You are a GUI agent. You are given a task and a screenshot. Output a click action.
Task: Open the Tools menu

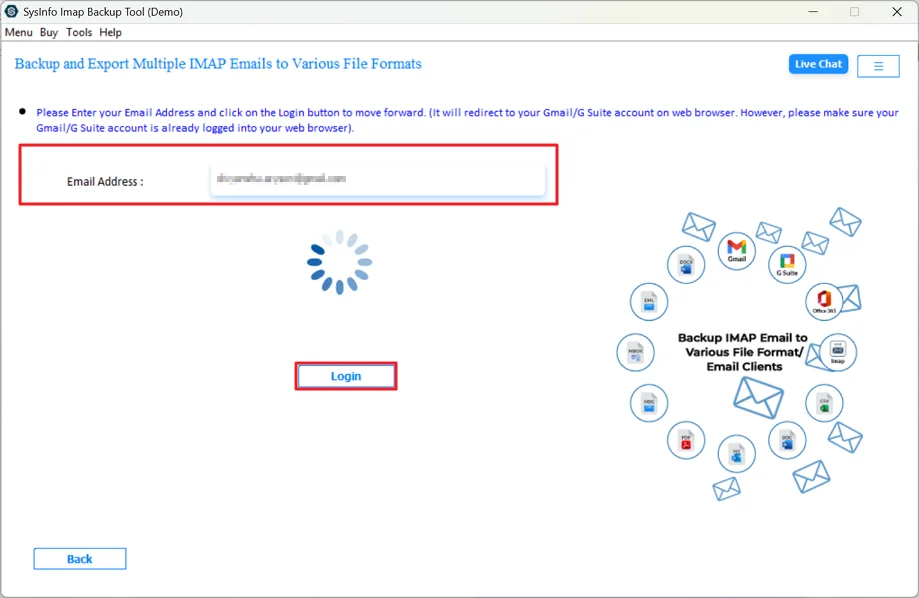pyautogui.click(x=78, y=32)
